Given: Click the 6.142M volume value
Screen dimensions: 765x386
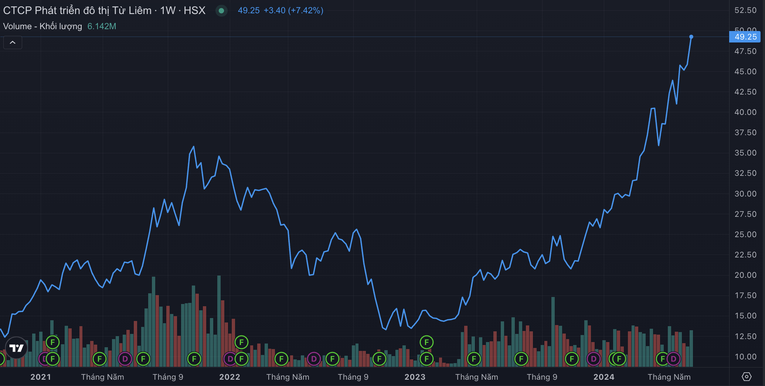Looking at the screenshot, I should [x=102, y=26].
